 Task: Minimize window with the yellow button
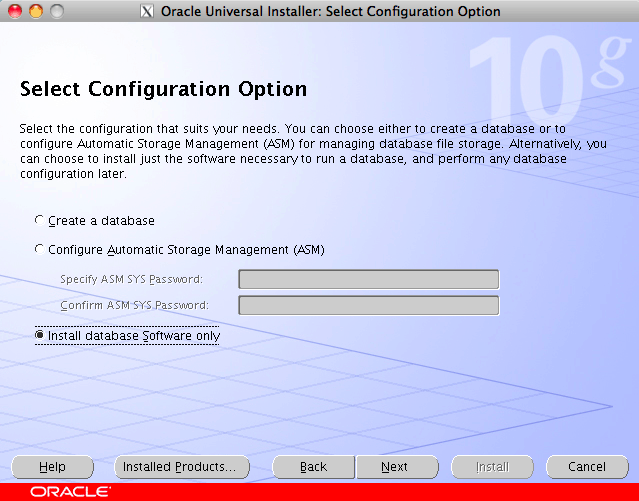[x=36, y=12]
